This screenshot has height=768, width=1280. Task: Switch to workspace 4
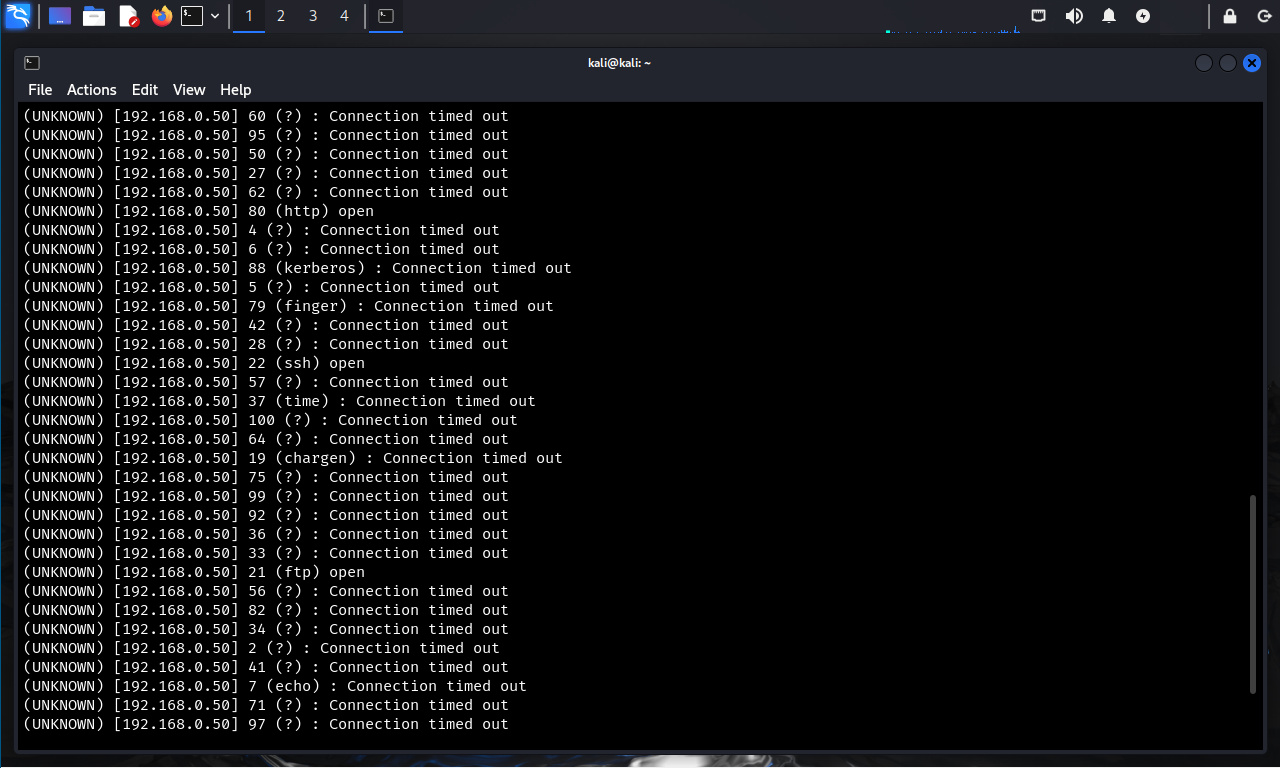(x=345, y=16)
